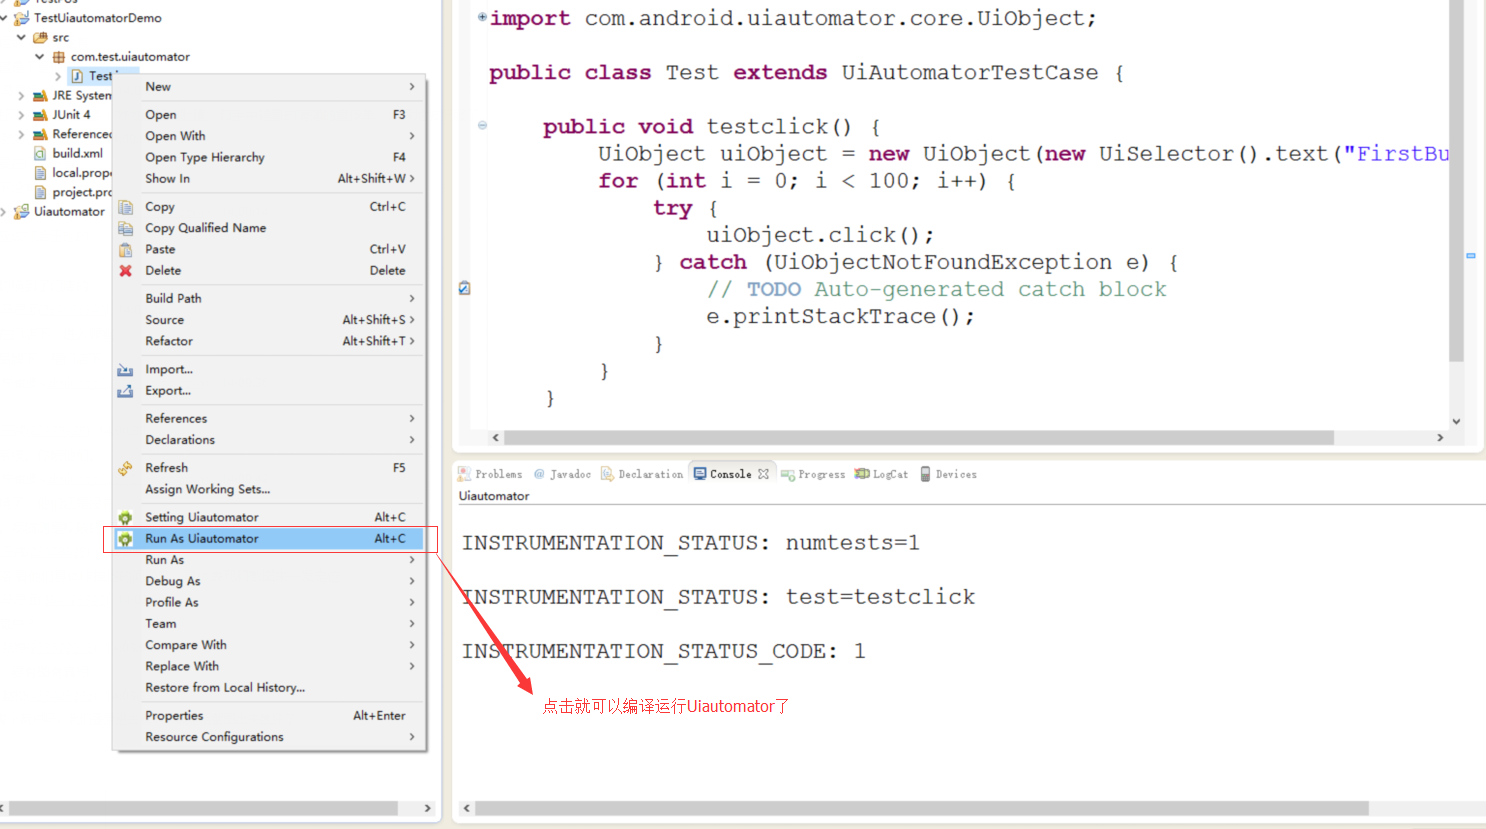Expand the Run As submenu arrow
Screen dimensions: 1486x829
point(412,560)
